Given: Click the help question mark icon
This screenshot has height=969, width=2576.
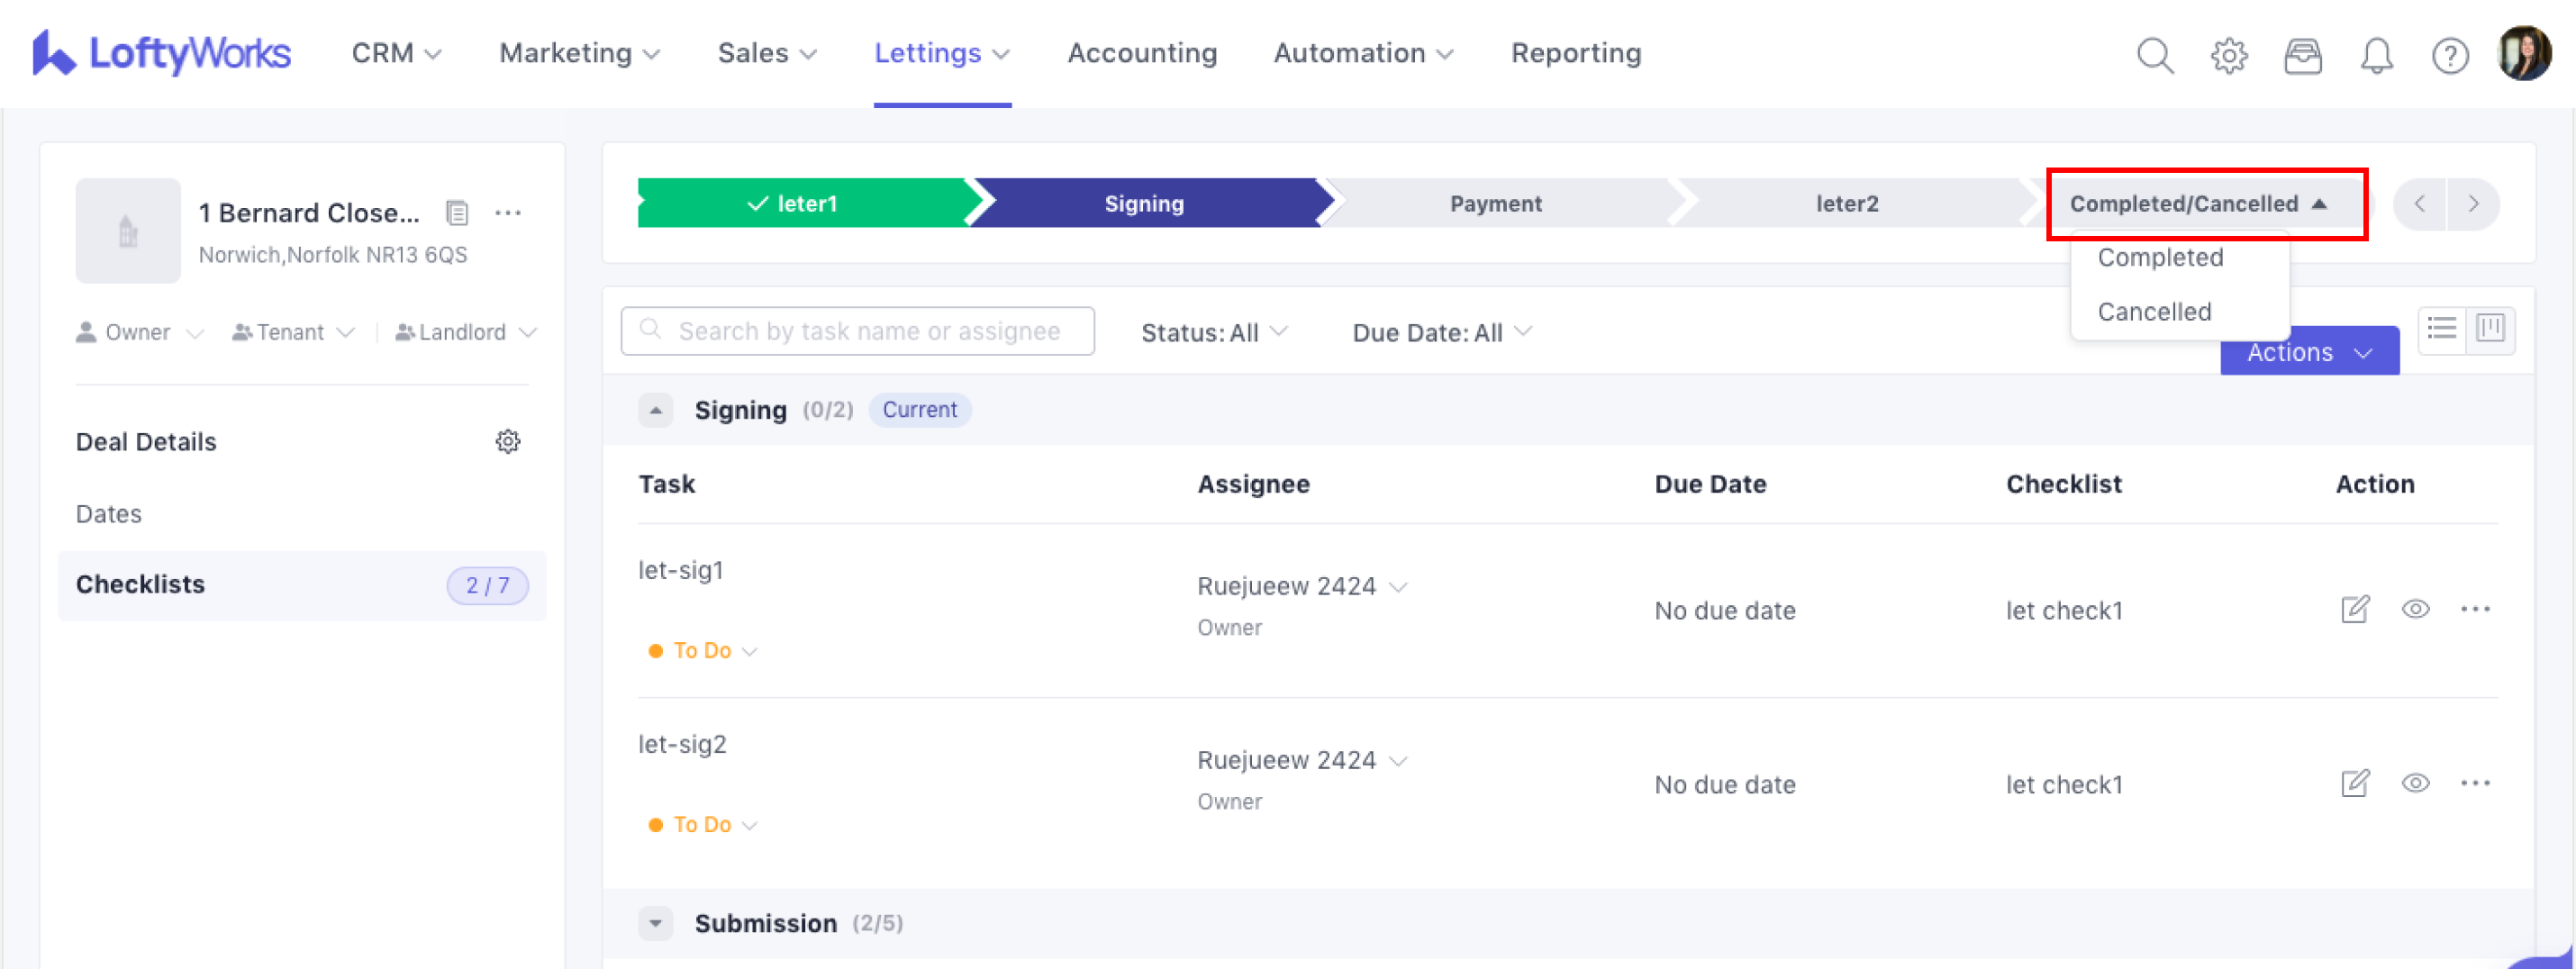Looking at the screenshot, I should pos(2449,55).
